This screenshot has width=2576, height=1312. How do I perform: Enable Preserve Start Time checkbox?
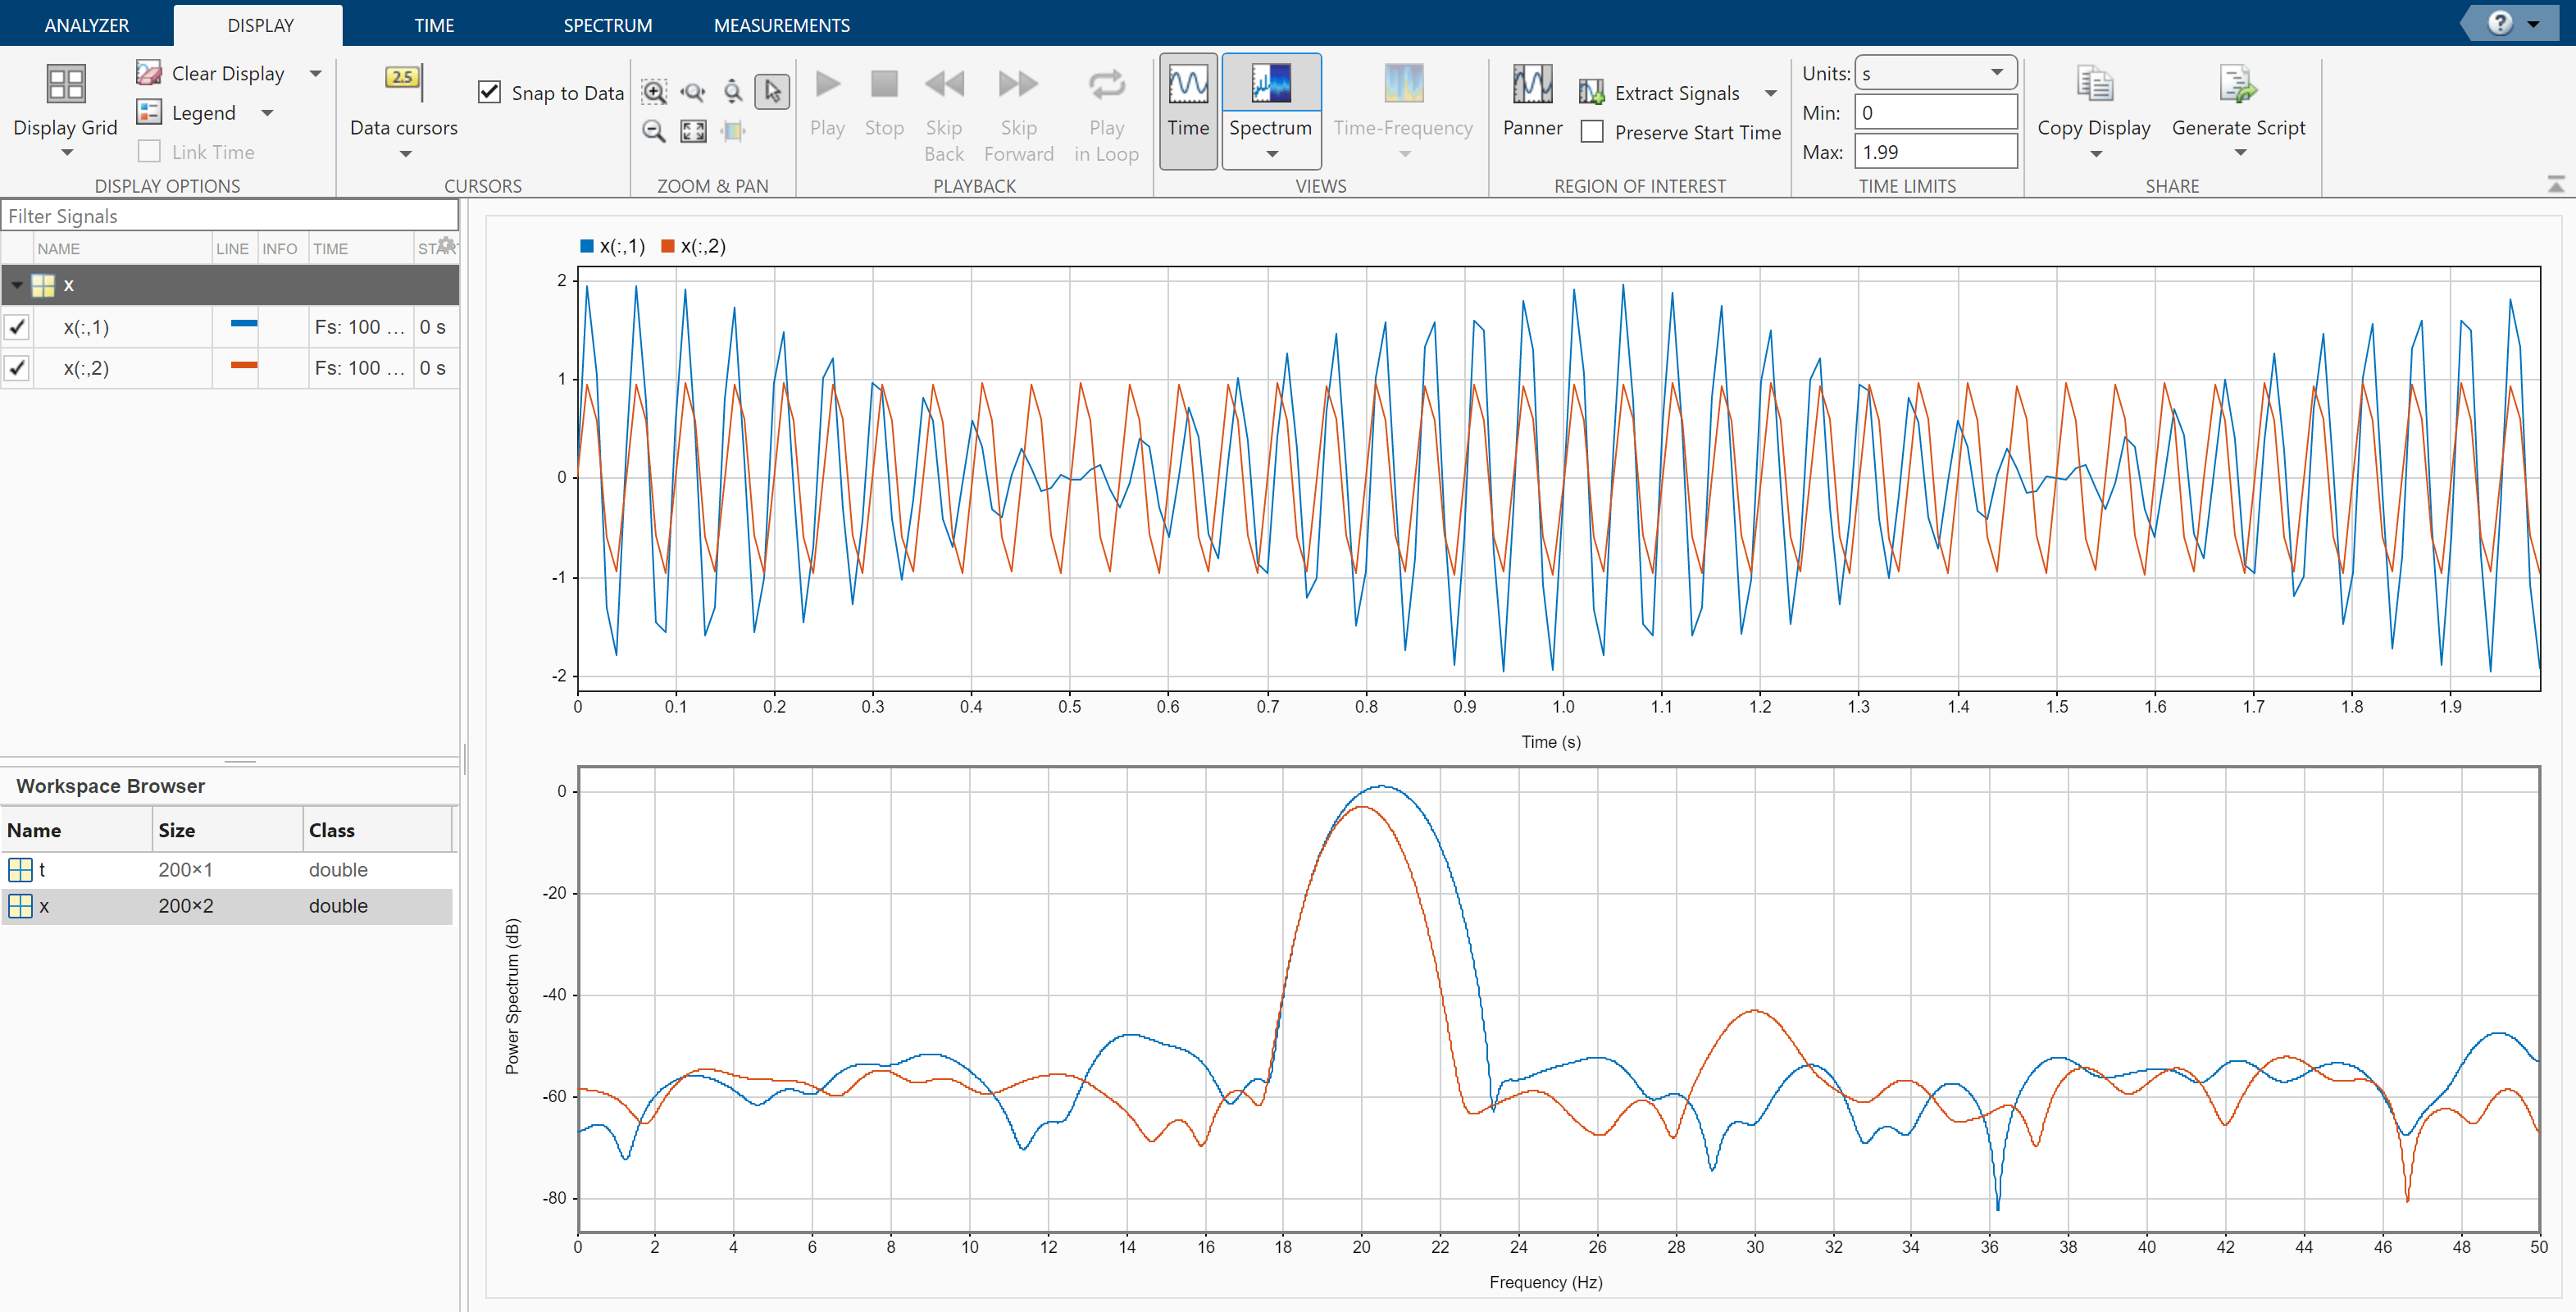(1592, 132)
